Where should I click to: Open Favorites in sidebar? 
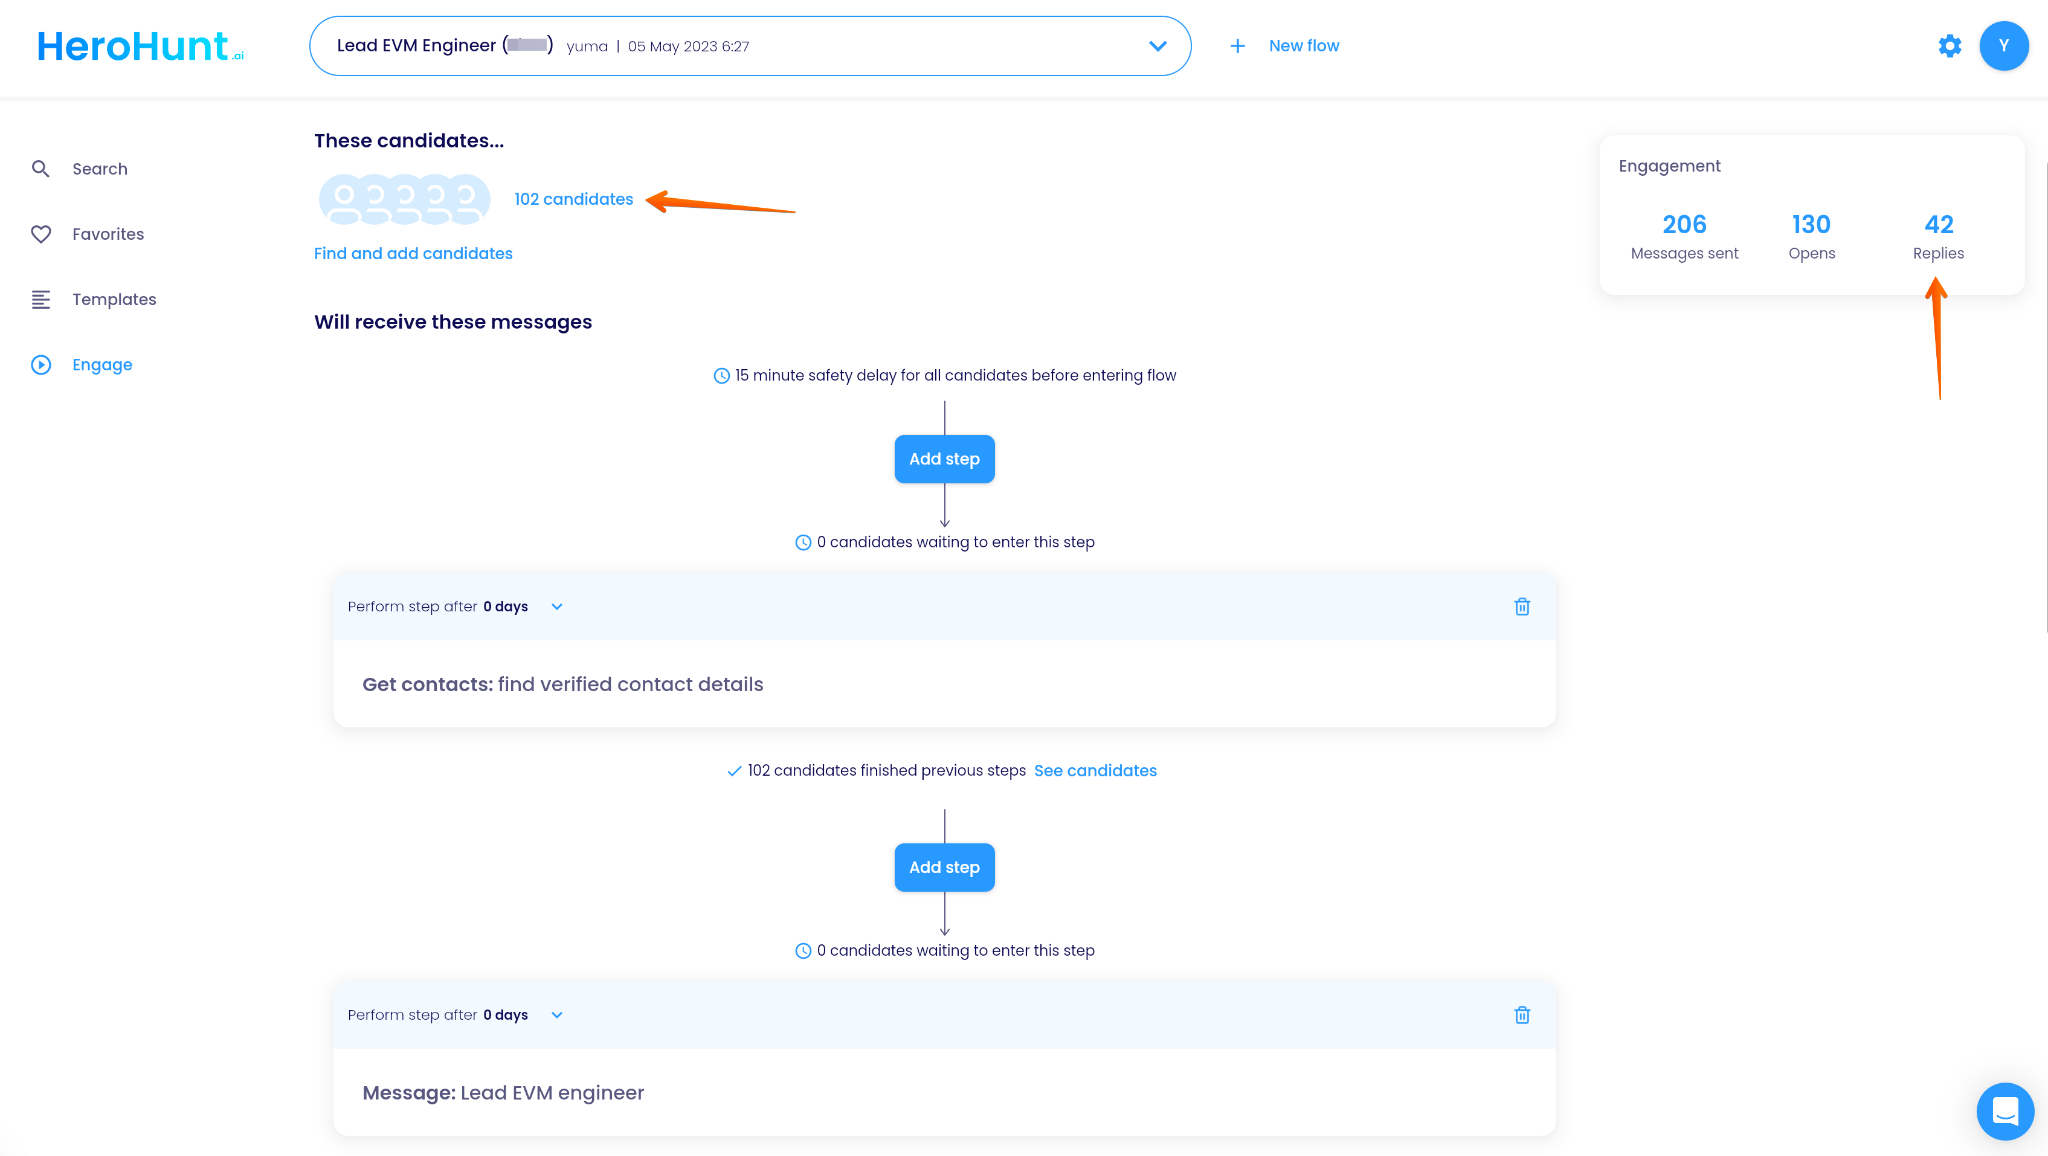107,234
